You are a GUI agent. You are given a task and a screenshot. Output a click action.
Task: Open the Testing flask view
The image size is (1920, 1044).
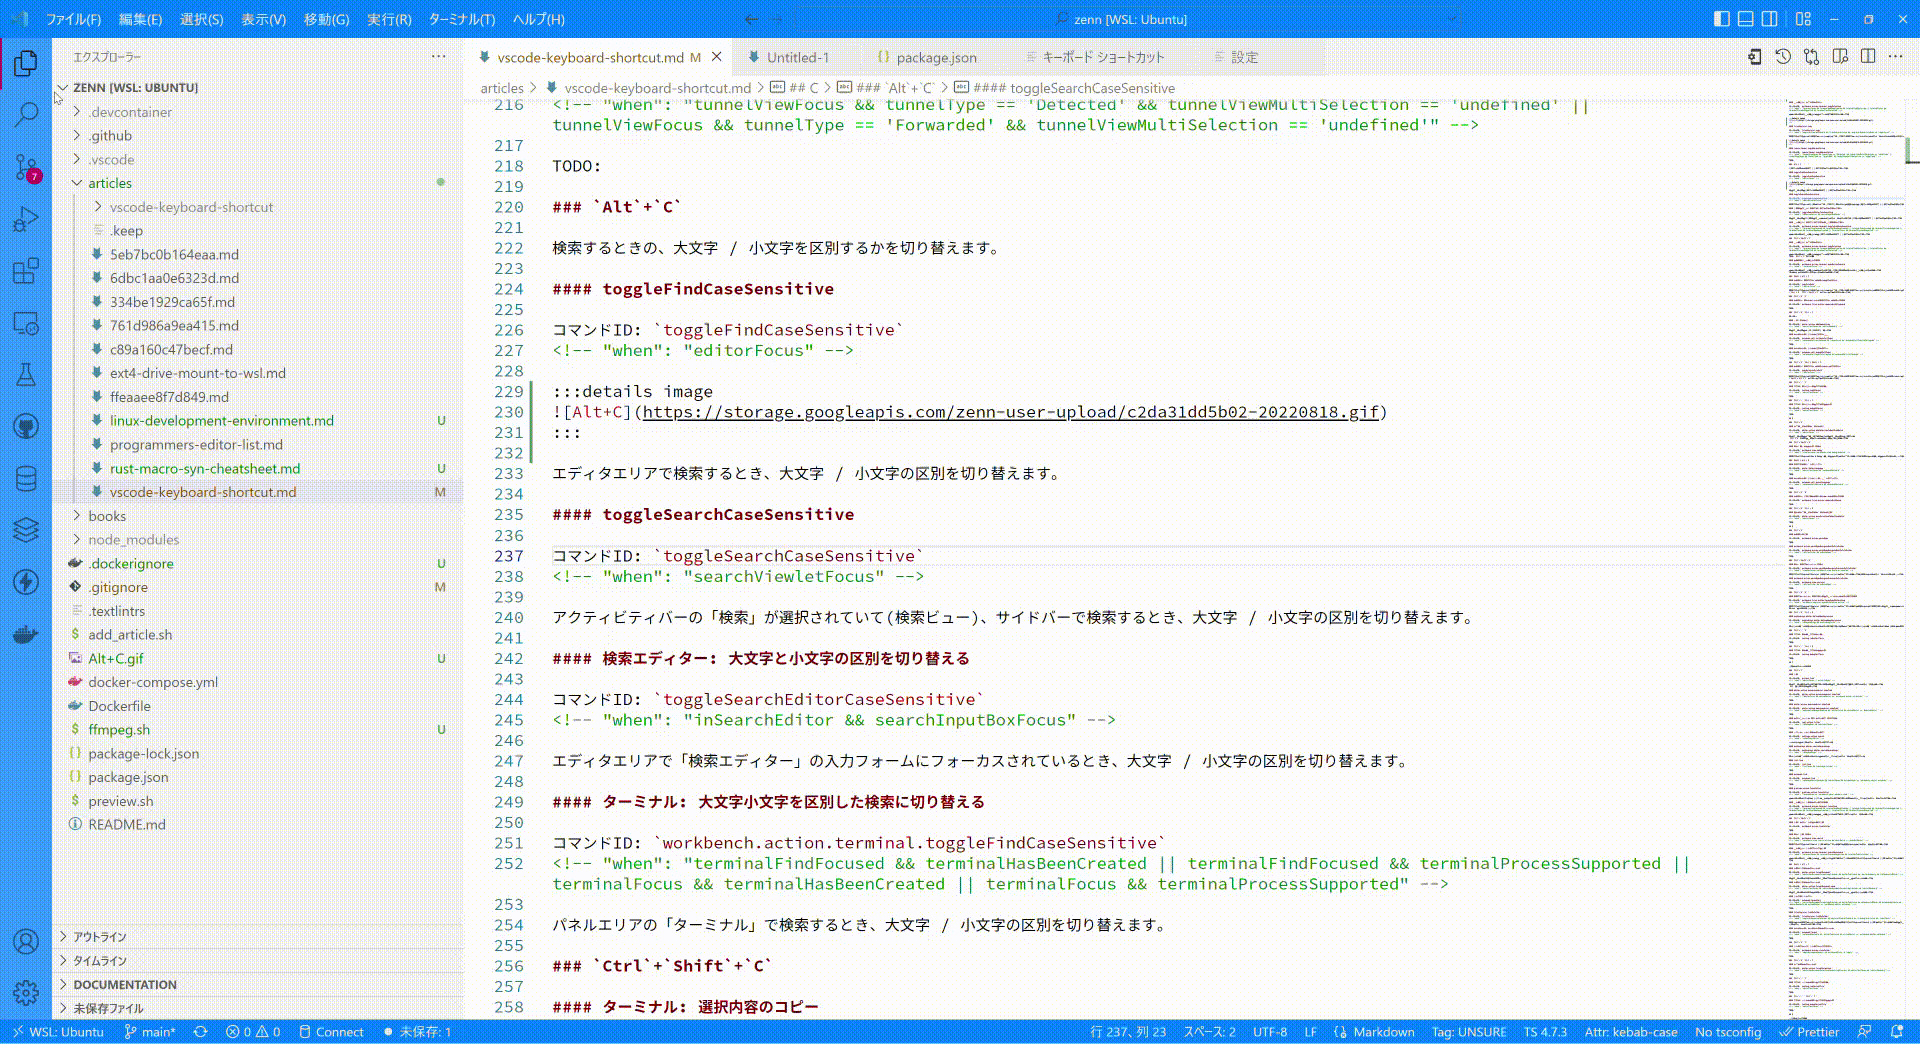coord(26,375)
